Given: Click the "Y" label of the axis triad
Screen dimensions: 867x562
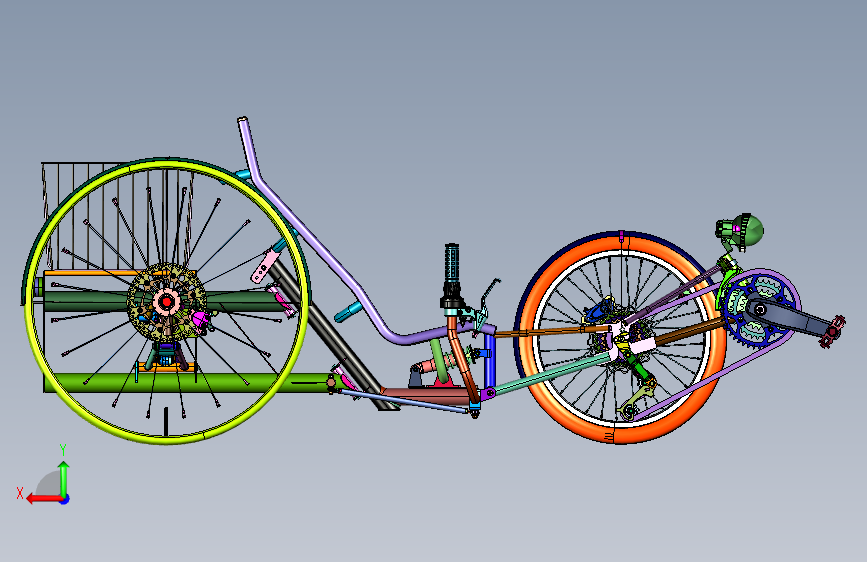Looking at the screenshot, I should click(x=63, y=450).
